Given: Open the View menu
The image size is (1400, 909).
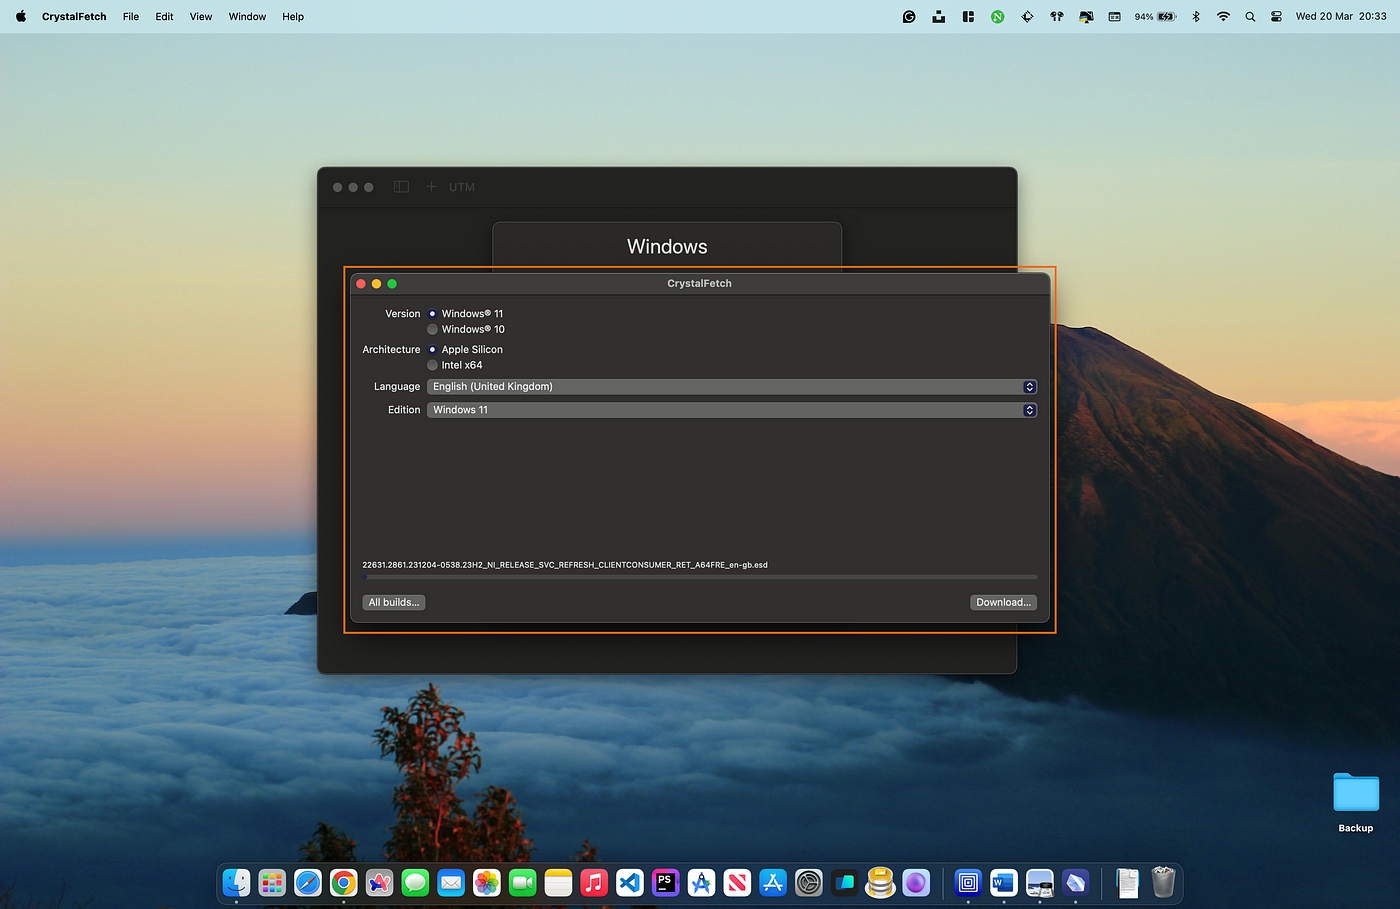Looking at the screenshot, I should (x=201, y=17).
